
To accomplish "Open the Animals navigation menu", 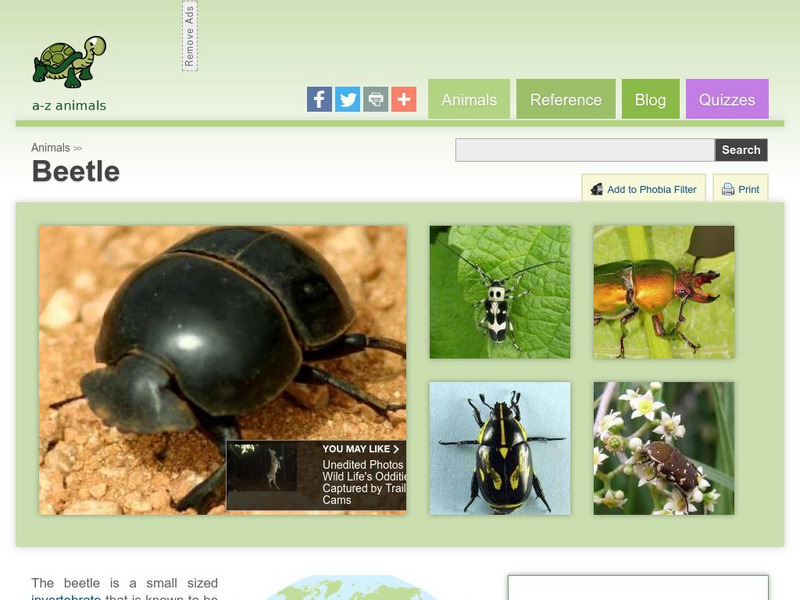I will pos(469,99).
